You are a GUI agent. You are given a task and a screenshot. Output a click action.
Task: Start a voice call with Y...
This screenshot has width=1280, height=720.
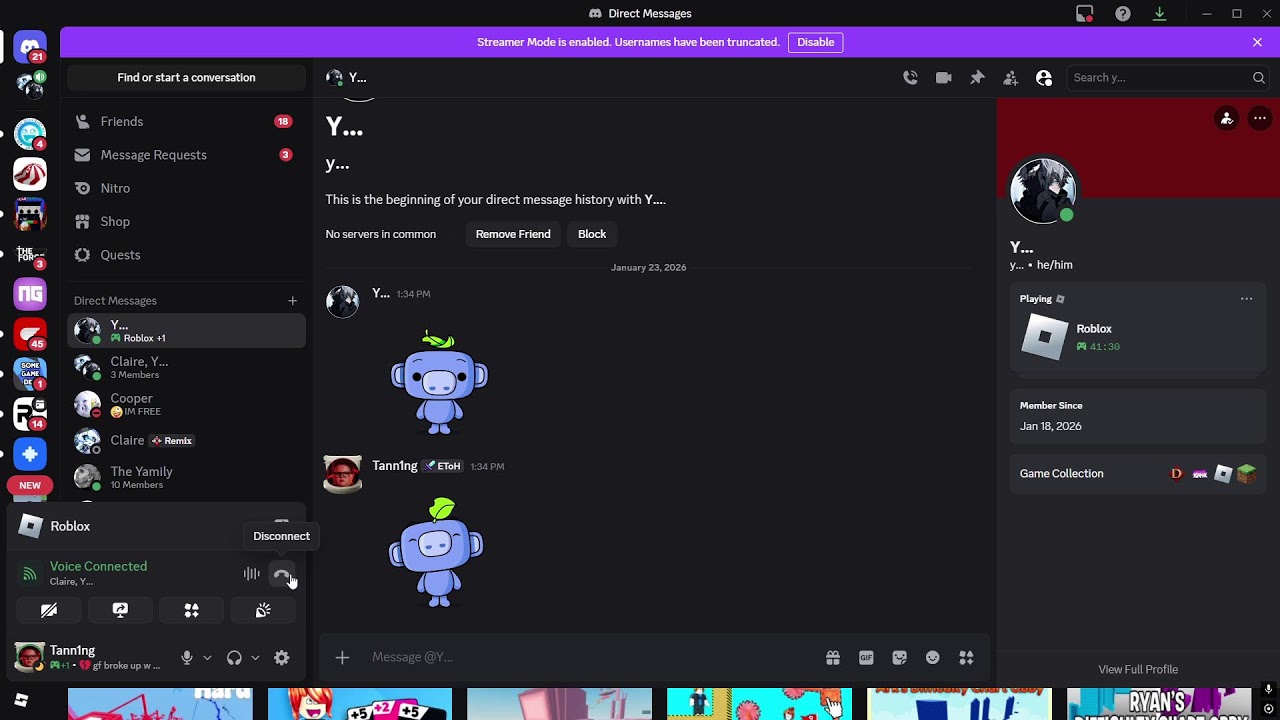910,77
